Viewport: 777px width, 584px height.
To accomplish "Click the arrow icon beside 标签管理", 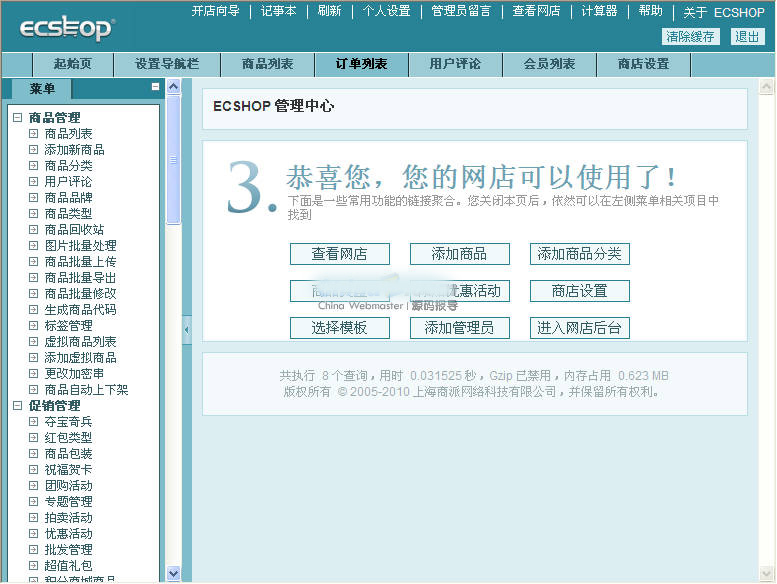I will [x=34, y=326].
